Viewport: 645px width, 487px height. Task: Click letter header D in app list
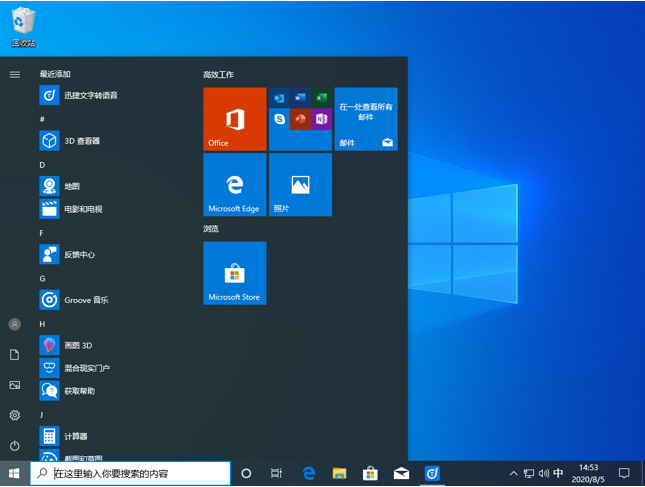(x=42, y=164)
